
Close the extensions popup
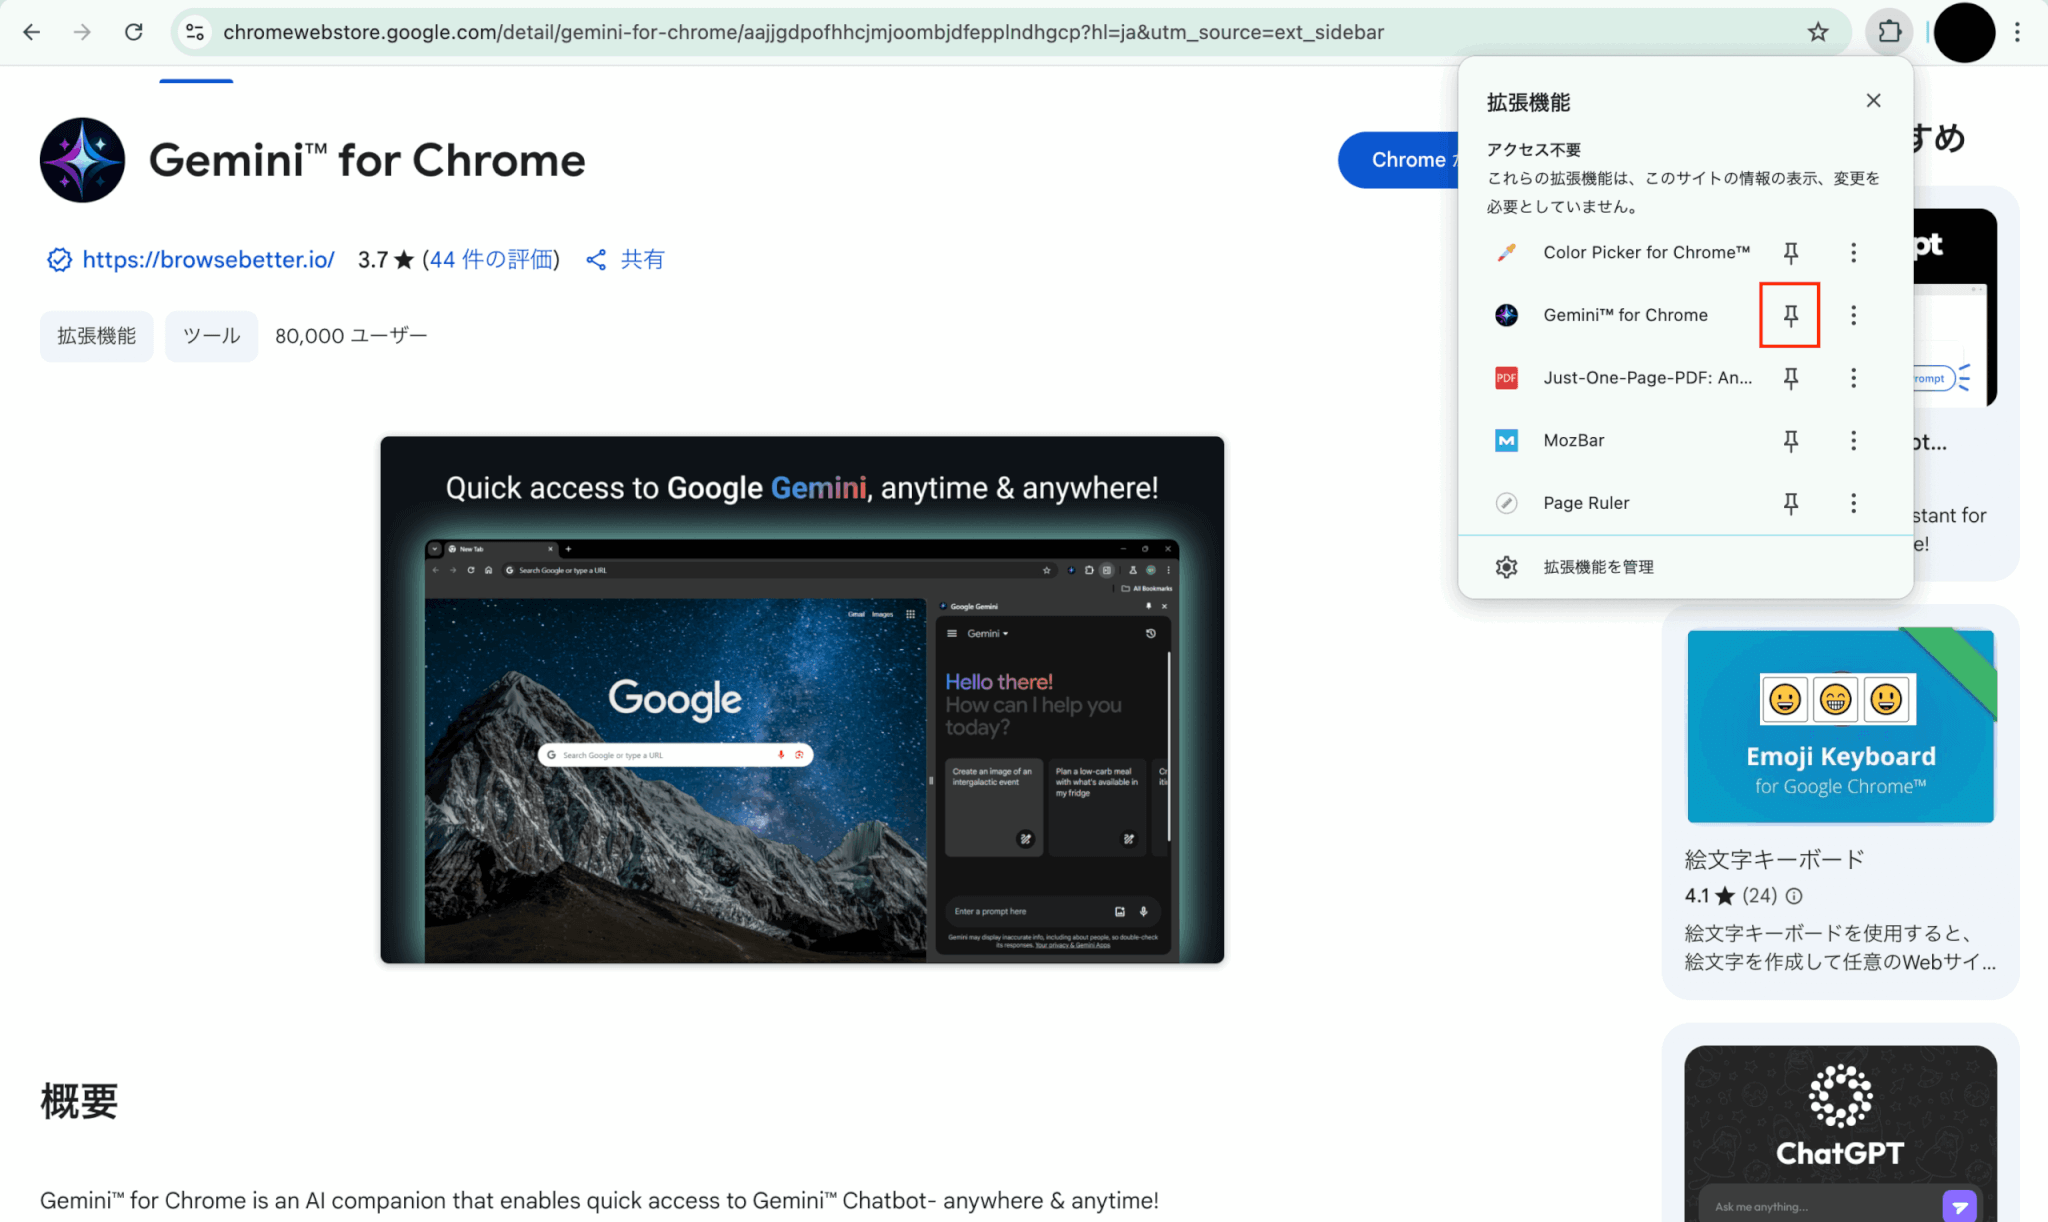point(1873,100)
